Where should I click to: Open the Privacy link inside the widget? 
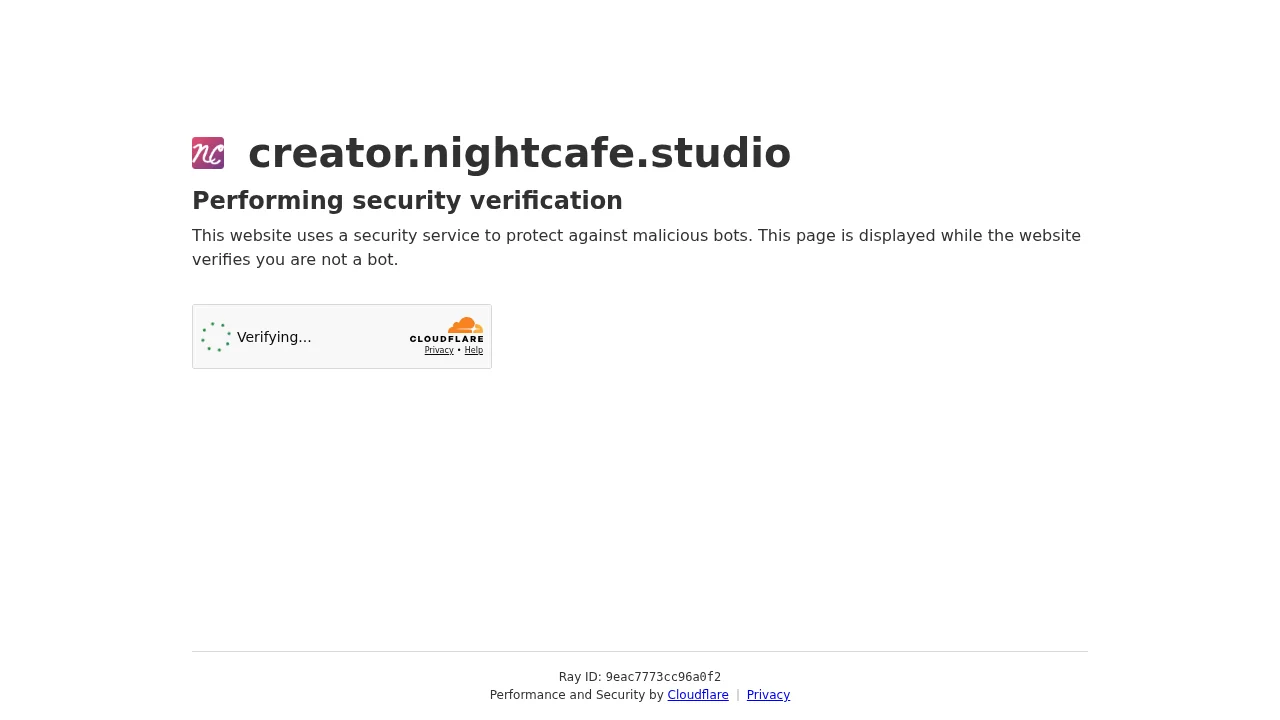(x=439, y=351)
